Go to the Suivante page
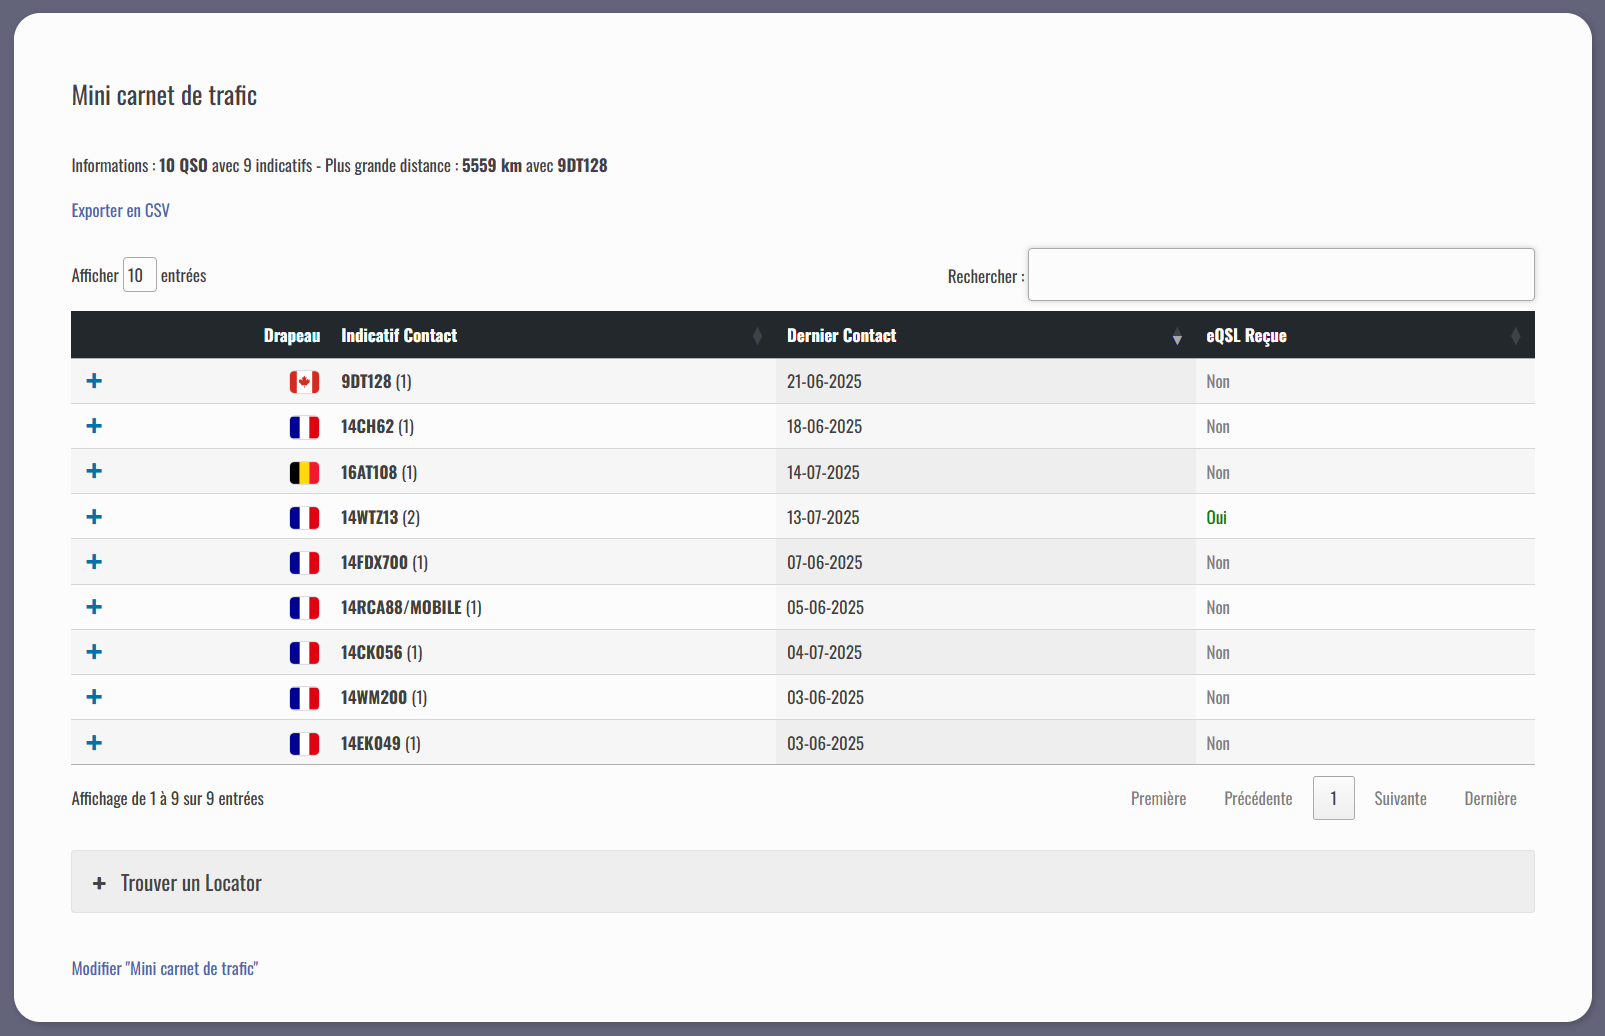 pos(1400,799)
